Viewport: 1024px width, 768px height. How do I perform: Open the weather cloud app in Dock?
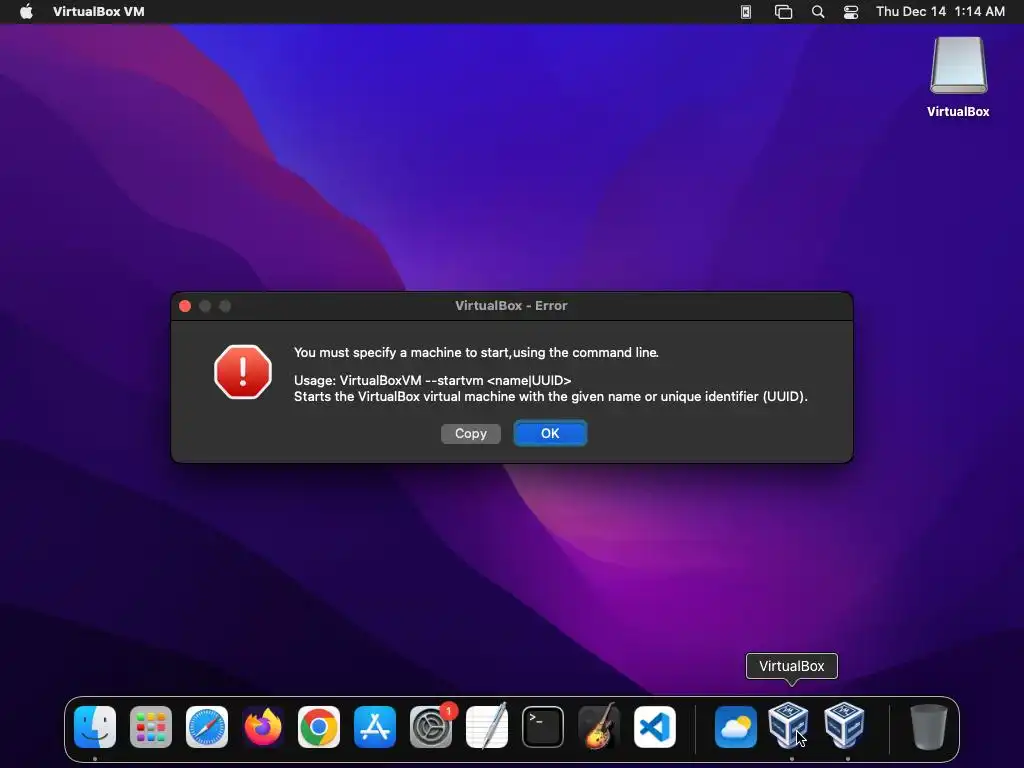736,727
